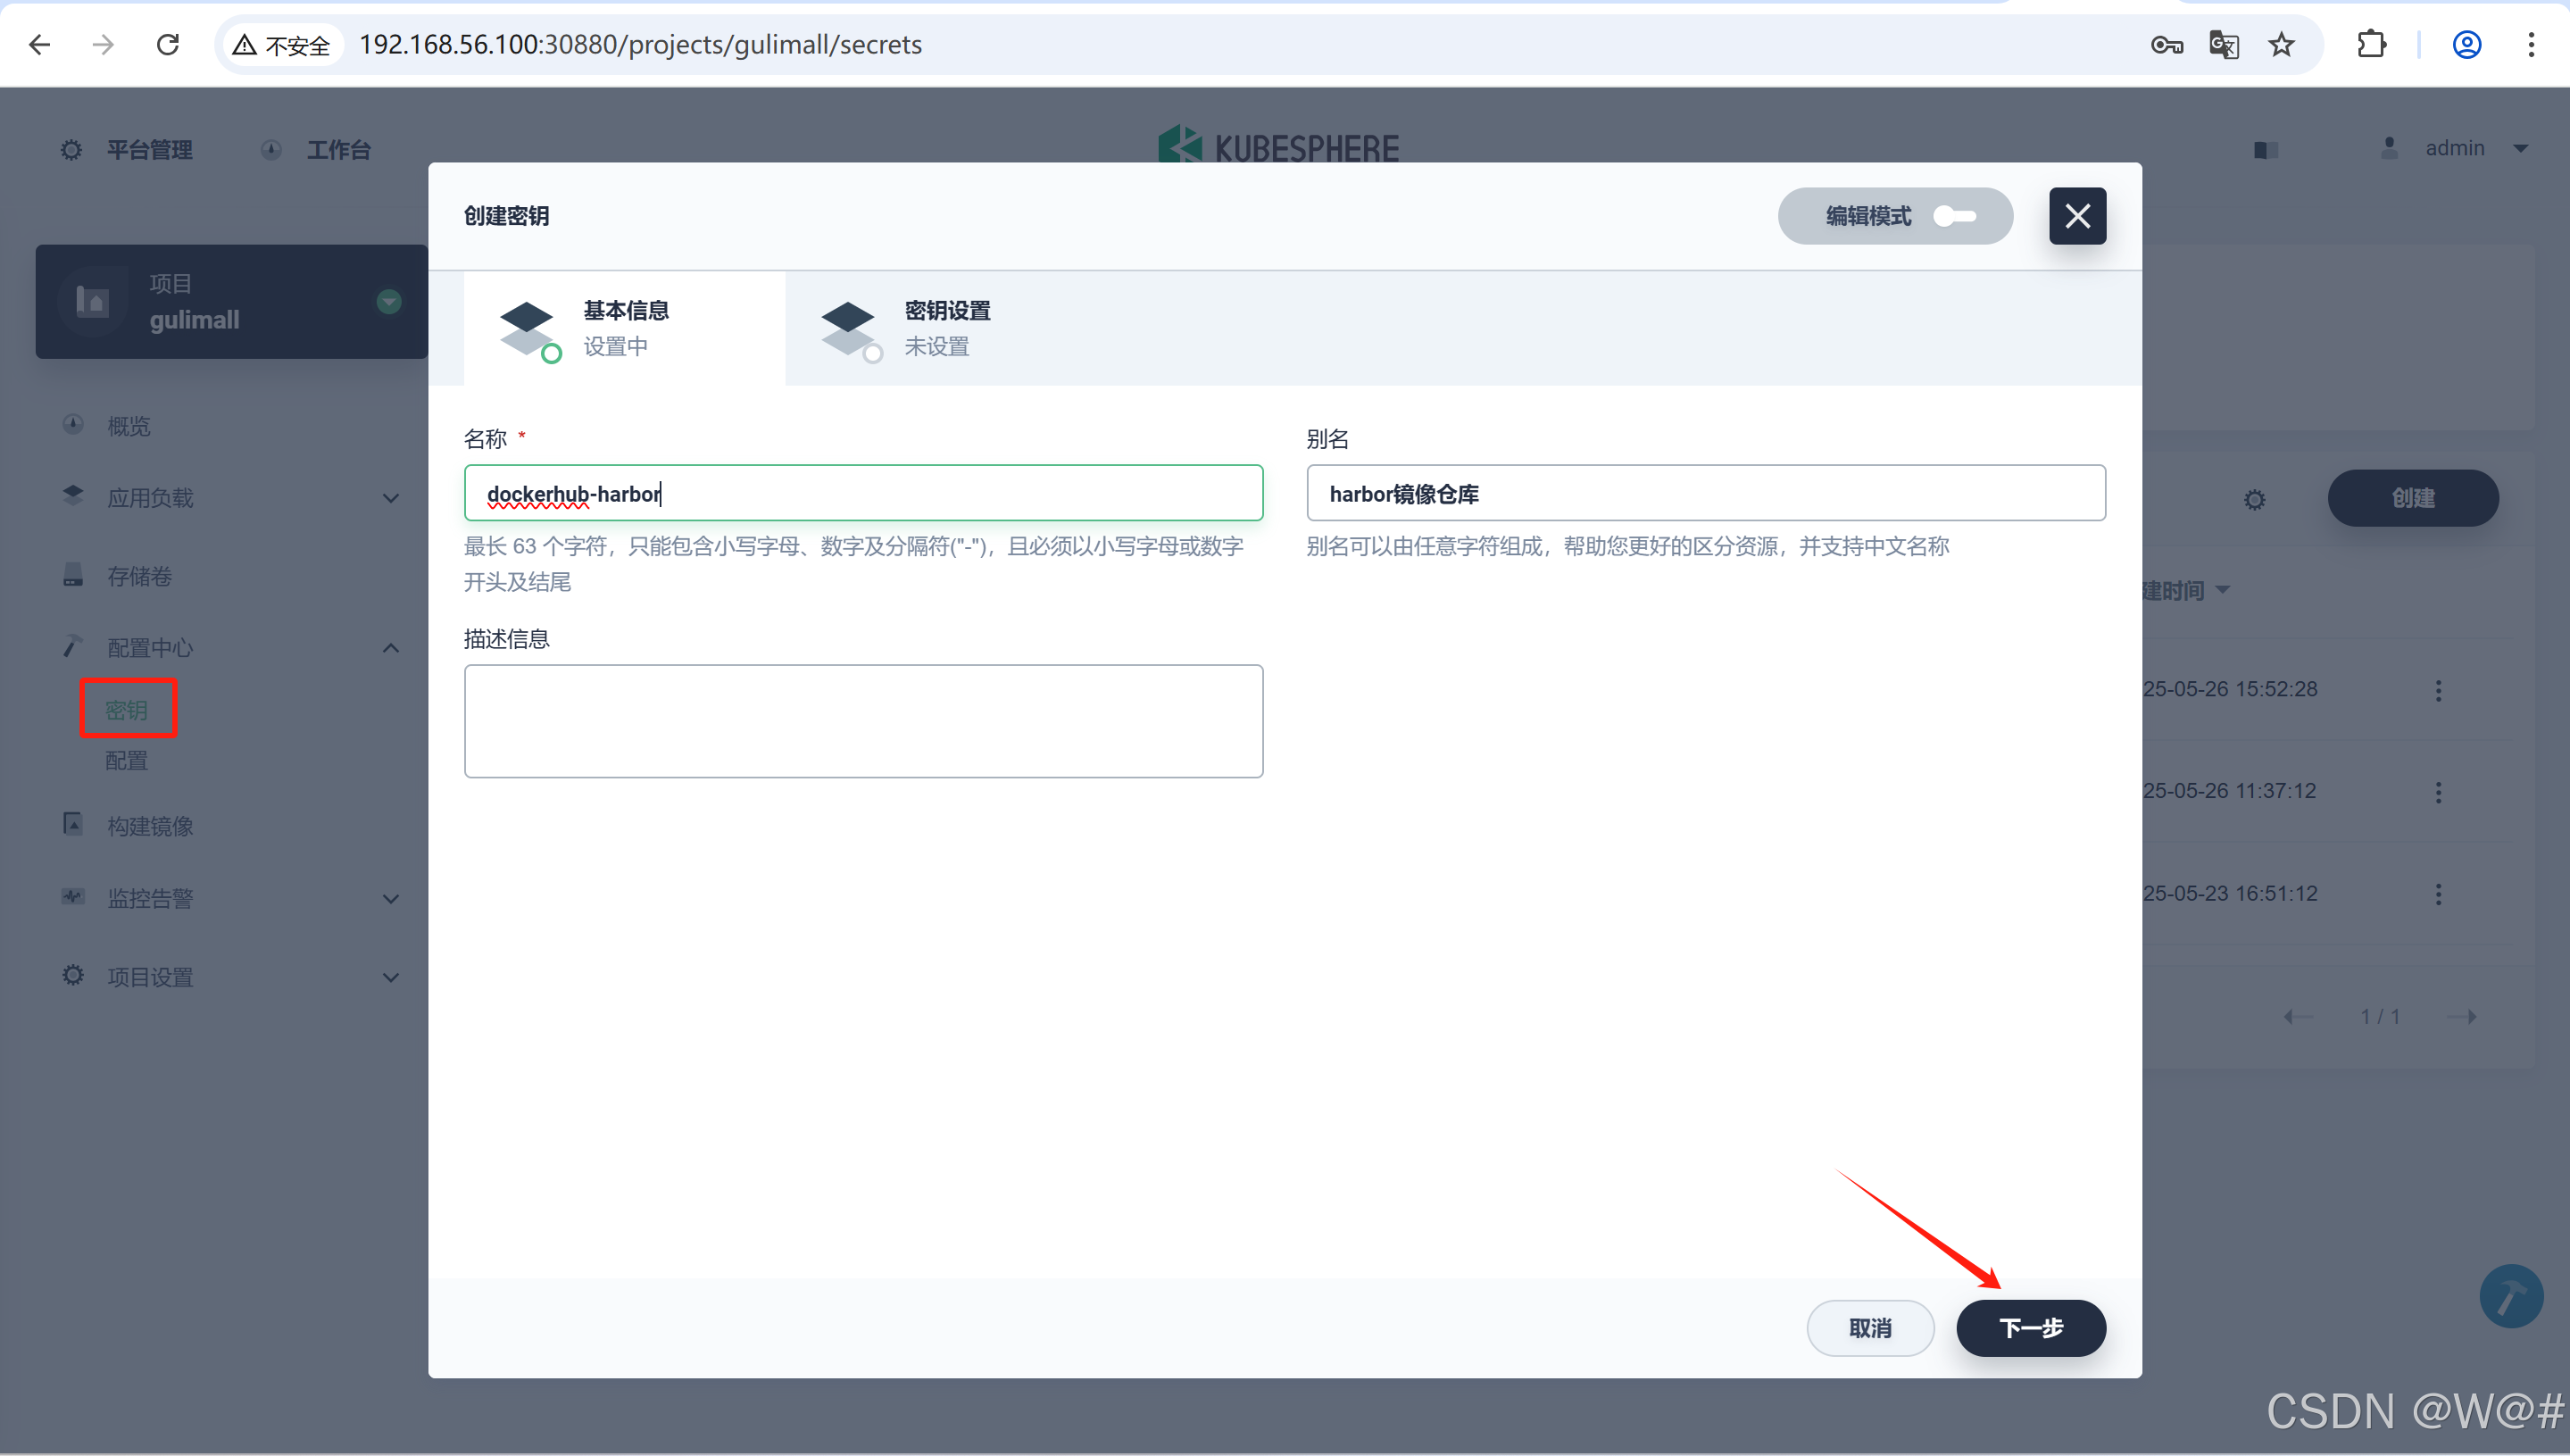The image size is (2570, 1456).
Task: Go to previous page arrow in pagination
Action: click(2297, 1016)
